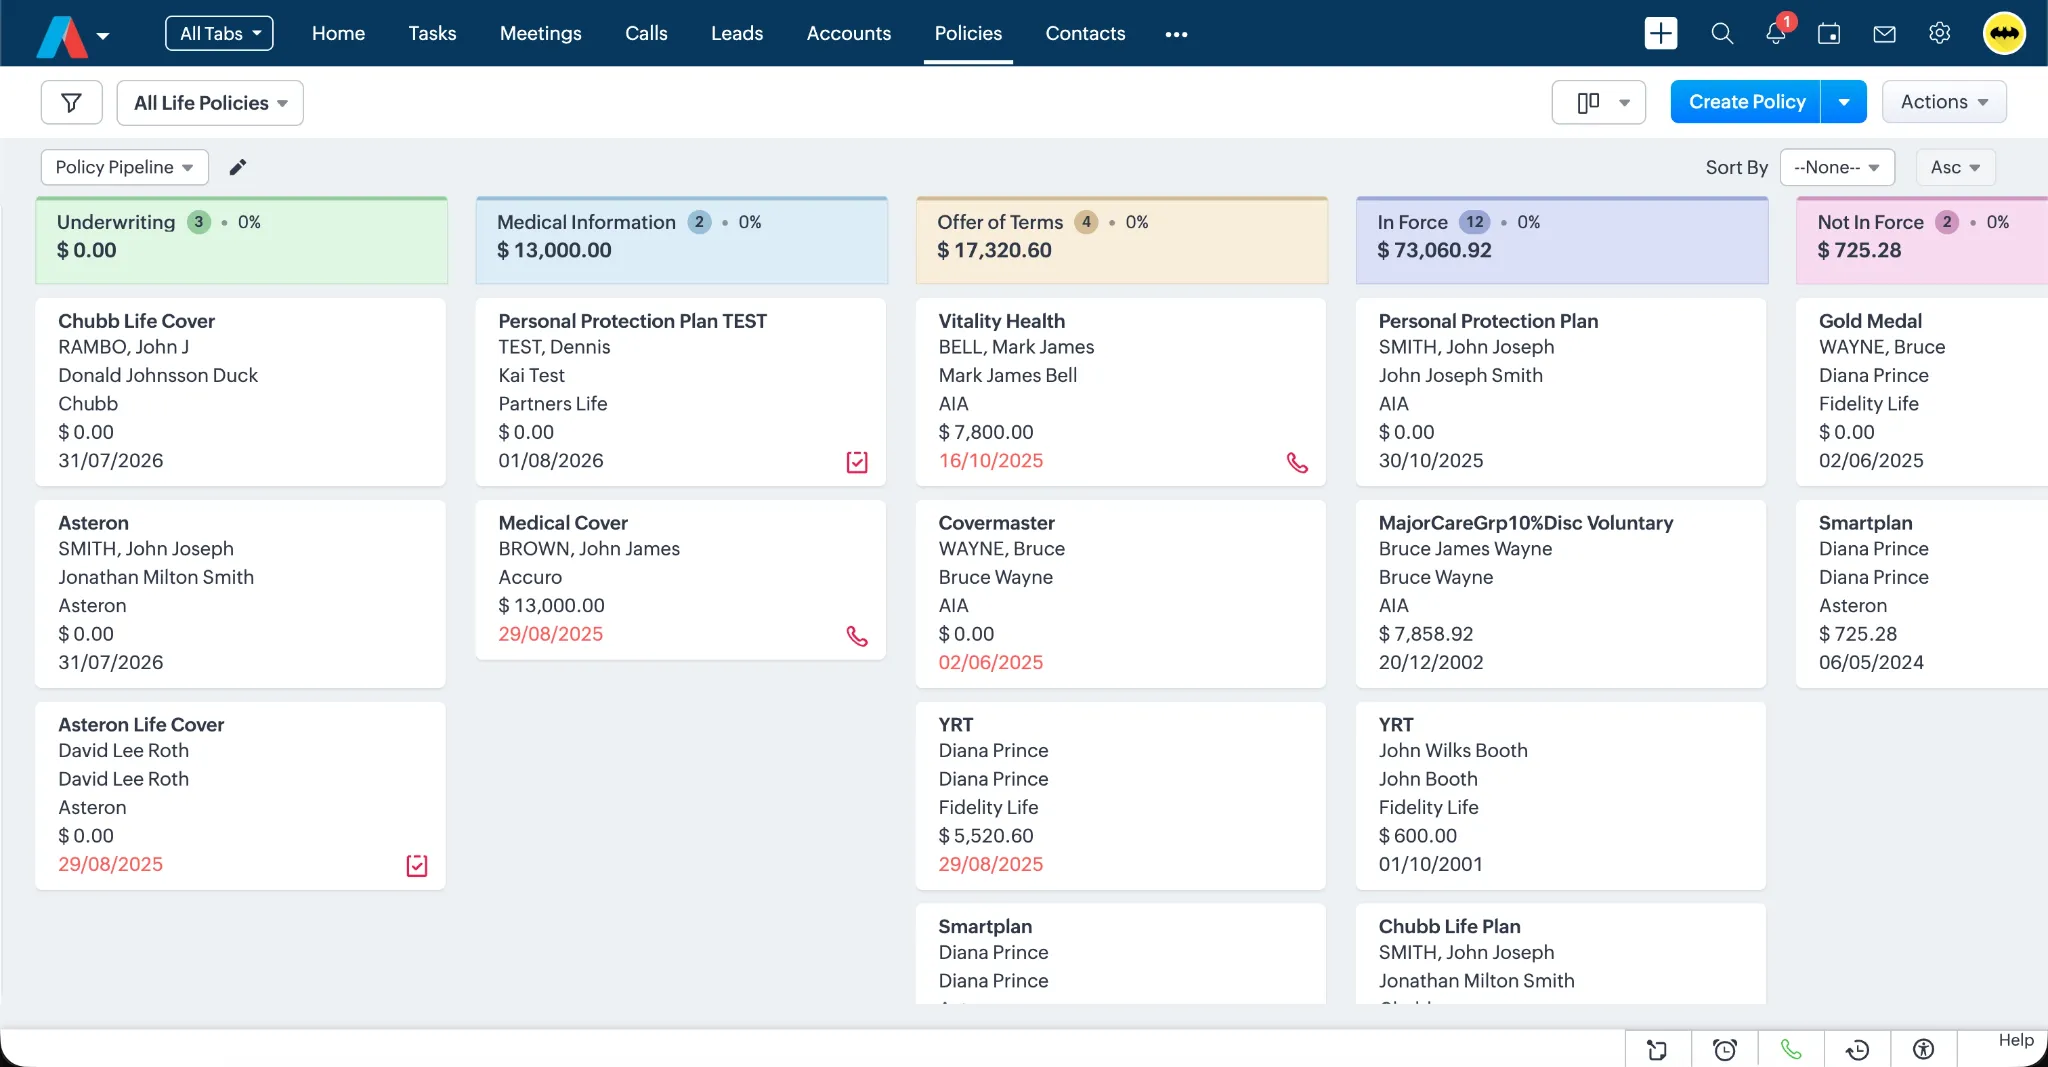The height and width of the screenshot is (1067, 2048).
Task: Open the Chubb Life Cover policy
Action: 136,321
